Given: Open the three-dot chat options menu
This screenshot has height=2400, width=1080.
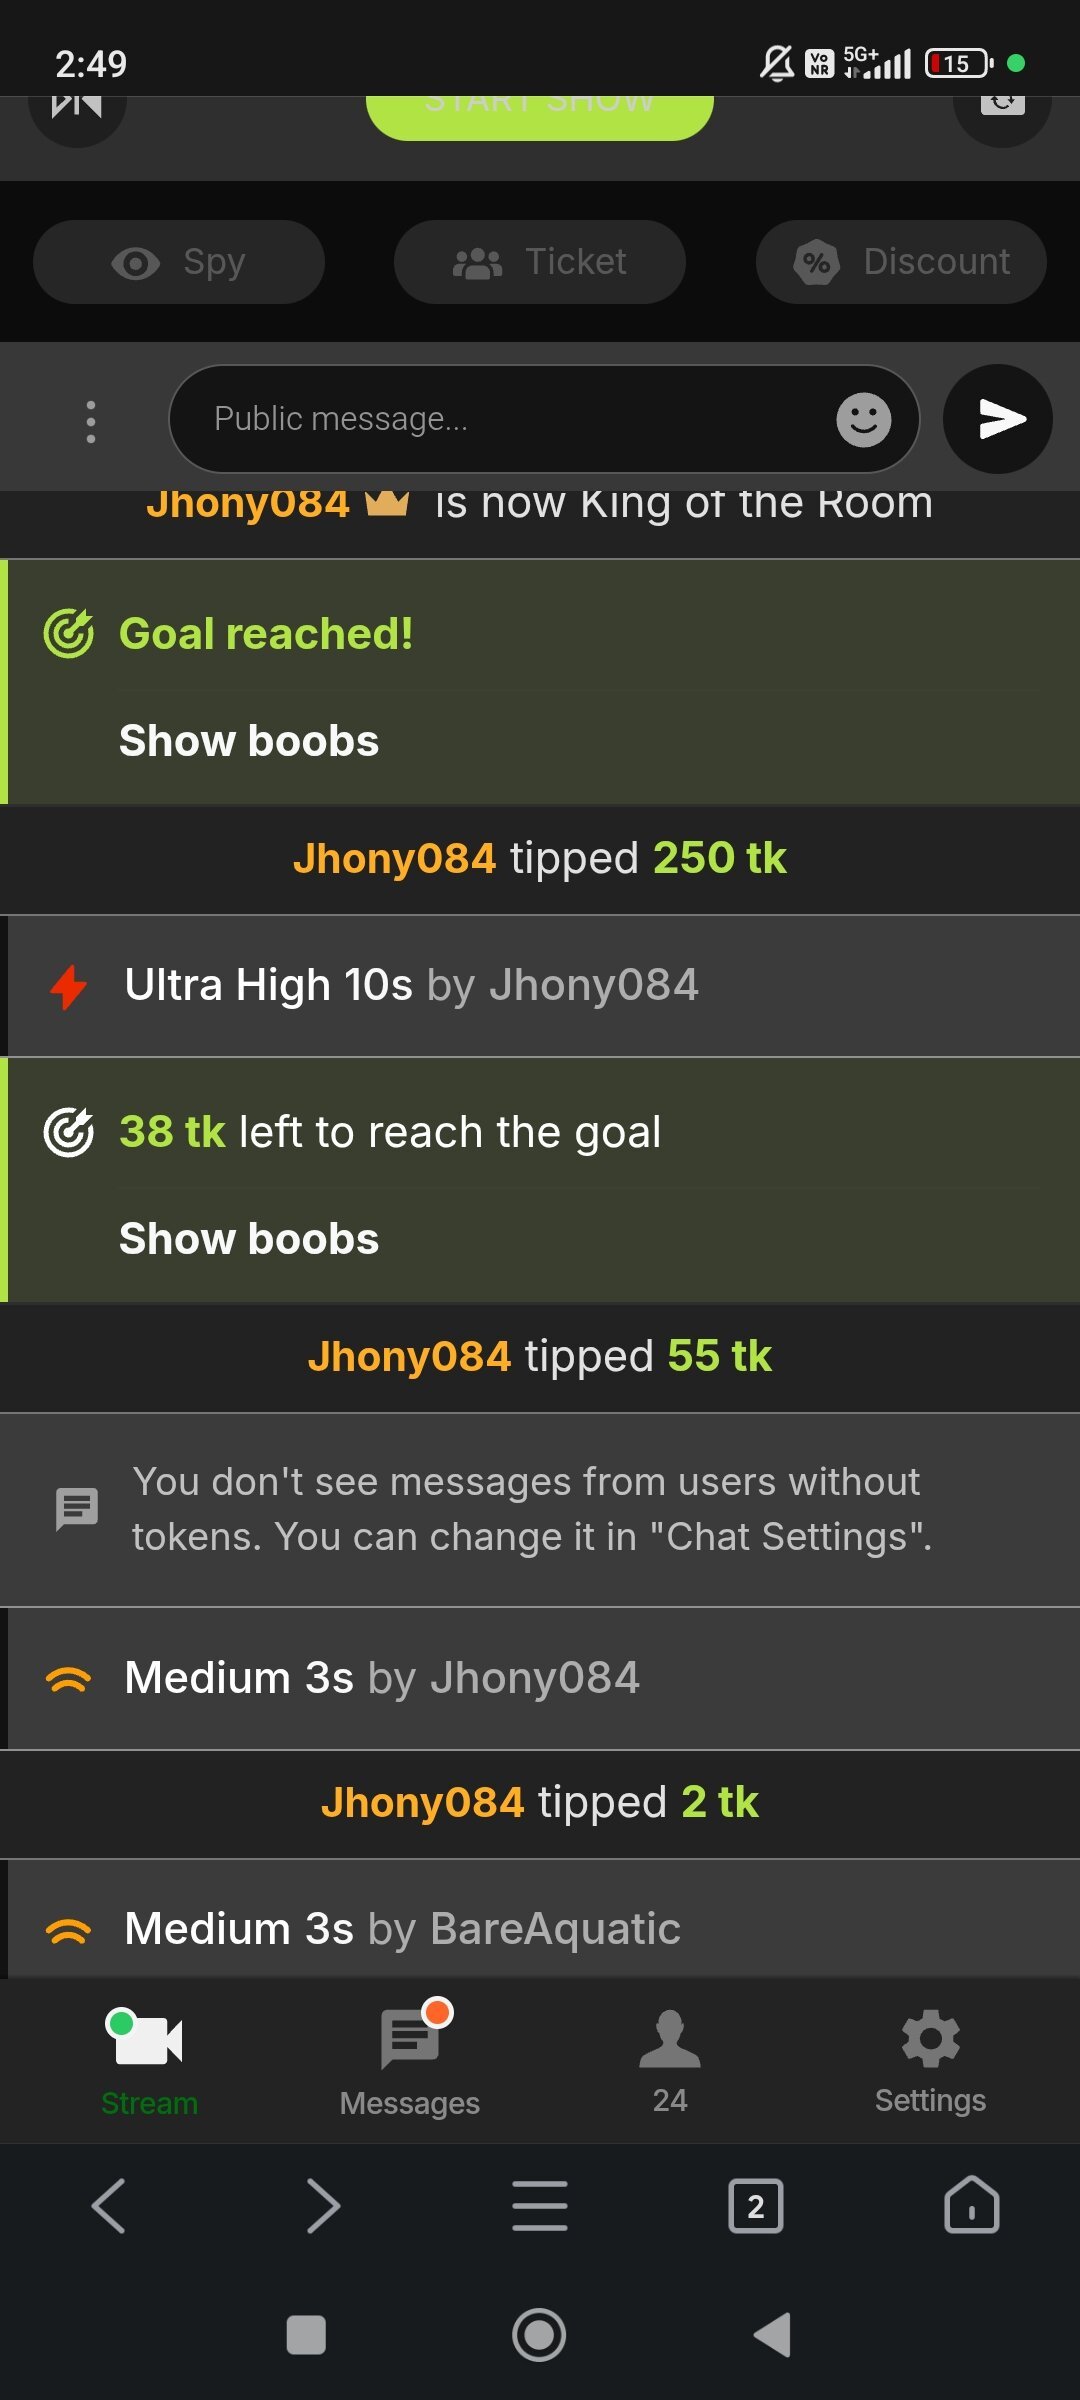Looking at the screenshot, I should [x=91, y=421].
